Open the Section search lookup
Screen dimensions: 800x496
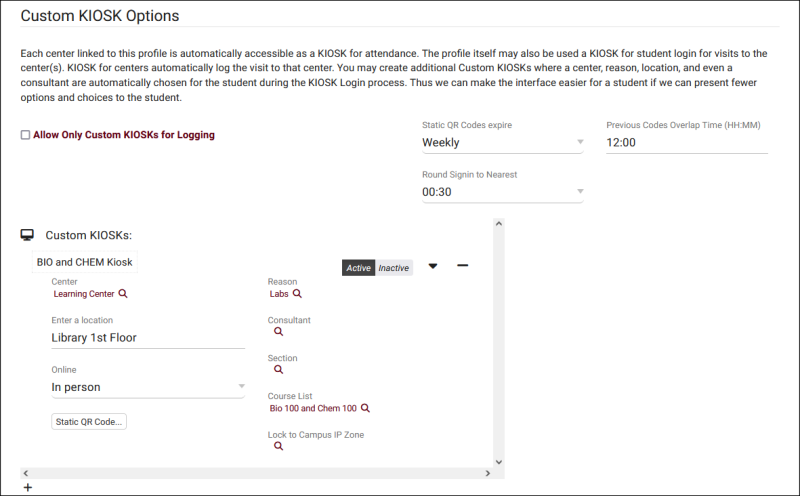tap(279, 370)
